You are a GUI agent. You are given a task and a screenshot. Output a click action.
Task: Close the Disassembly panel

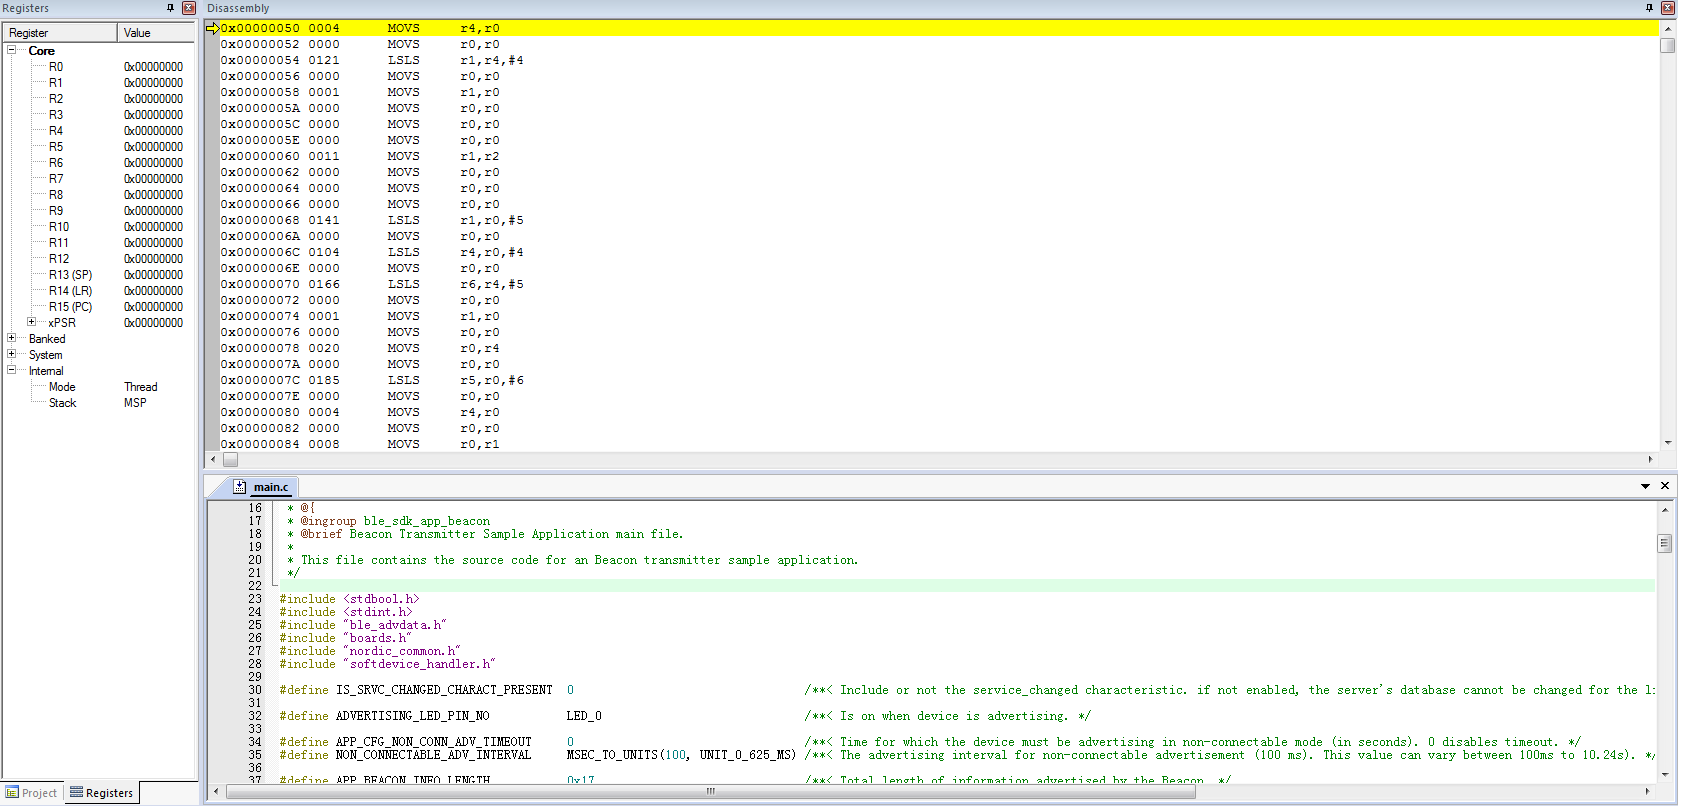coord(1668,8)
